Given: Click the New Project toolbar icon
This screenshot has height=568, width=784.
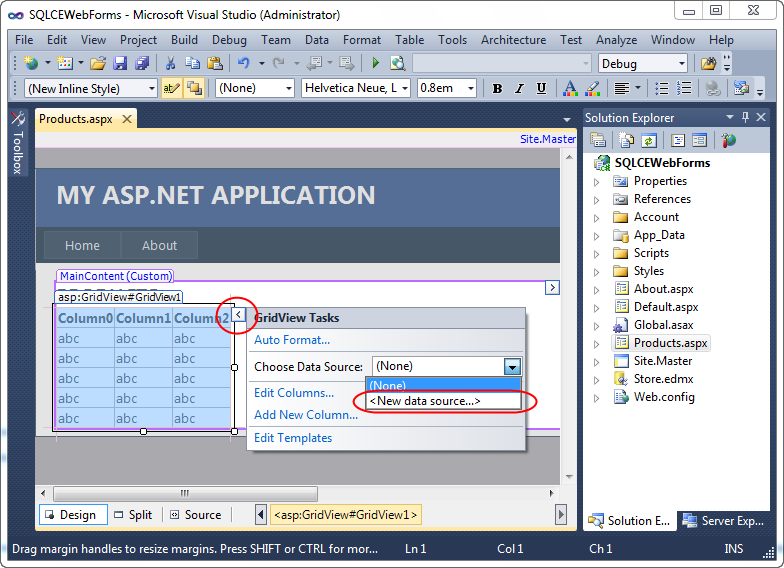Looking at the screenshot, I should coord(31,64).
